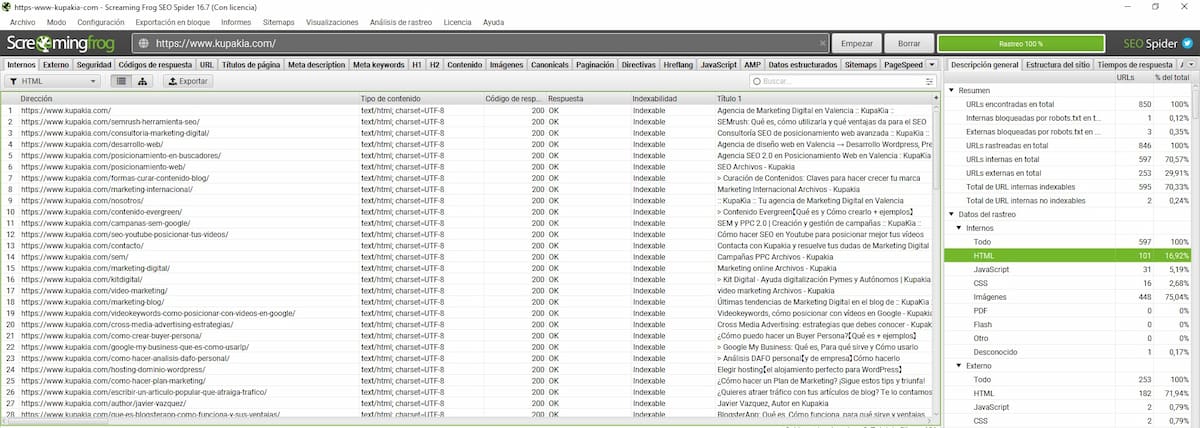Switch to tree structure view
The width and height of the screenshot is (1200, 428).
(x=143, y=81)
